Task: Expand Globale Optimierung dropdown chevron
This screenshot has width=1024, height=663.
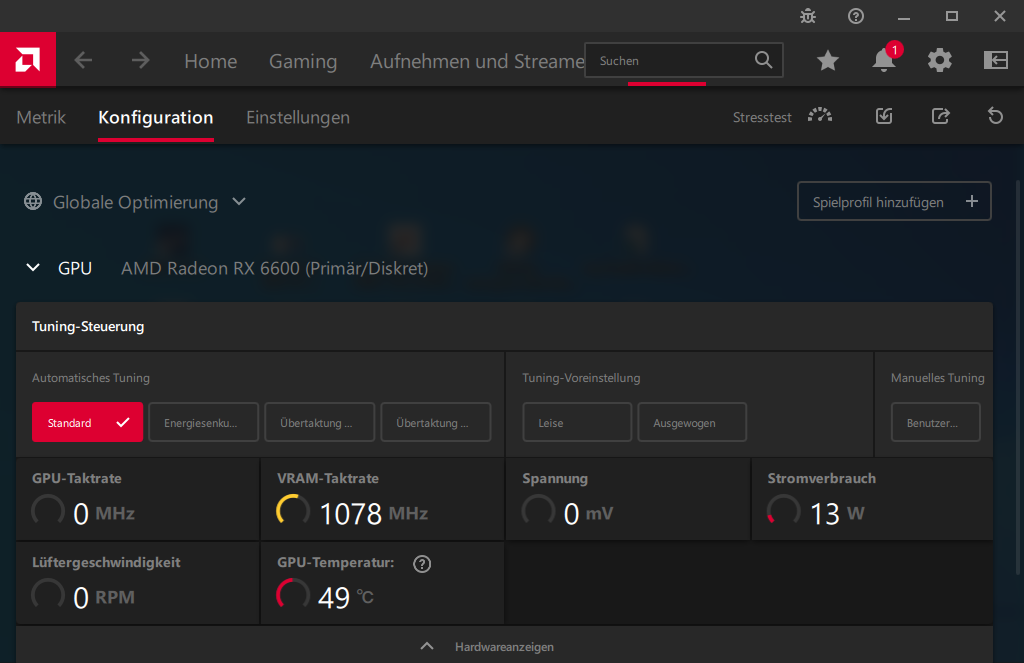Action: pos(239,201)
